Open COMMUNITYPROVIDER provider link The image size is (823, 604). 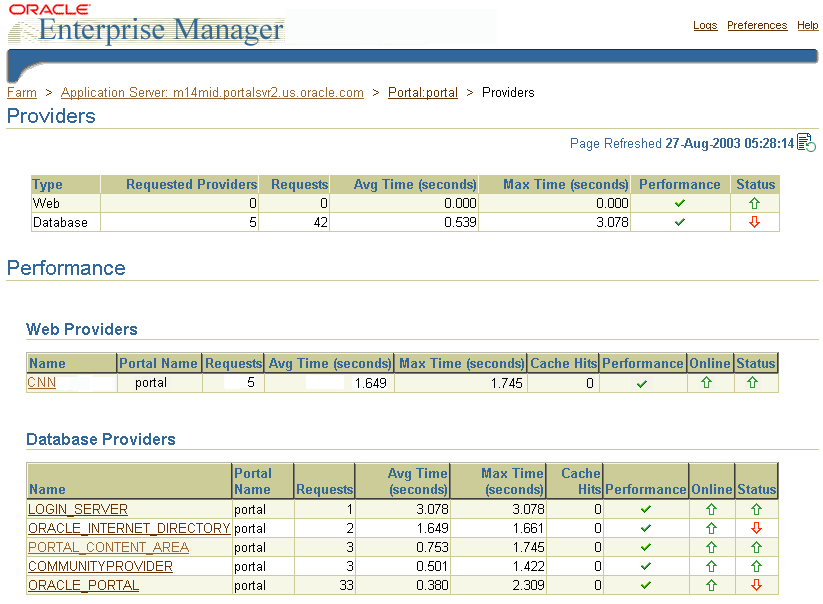(x=100, y=566)
